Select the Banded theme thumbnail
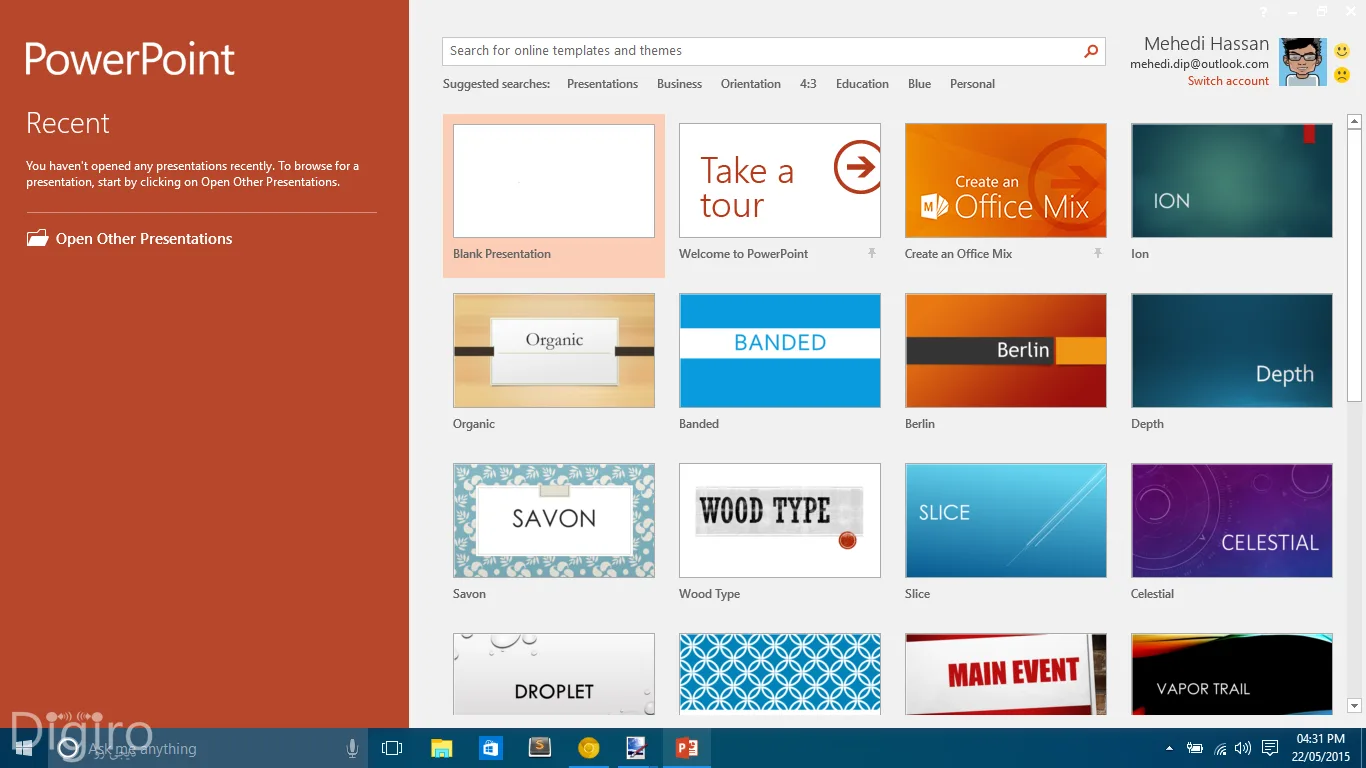This screenshot has height=768, width=1366. tap(780, 351)
